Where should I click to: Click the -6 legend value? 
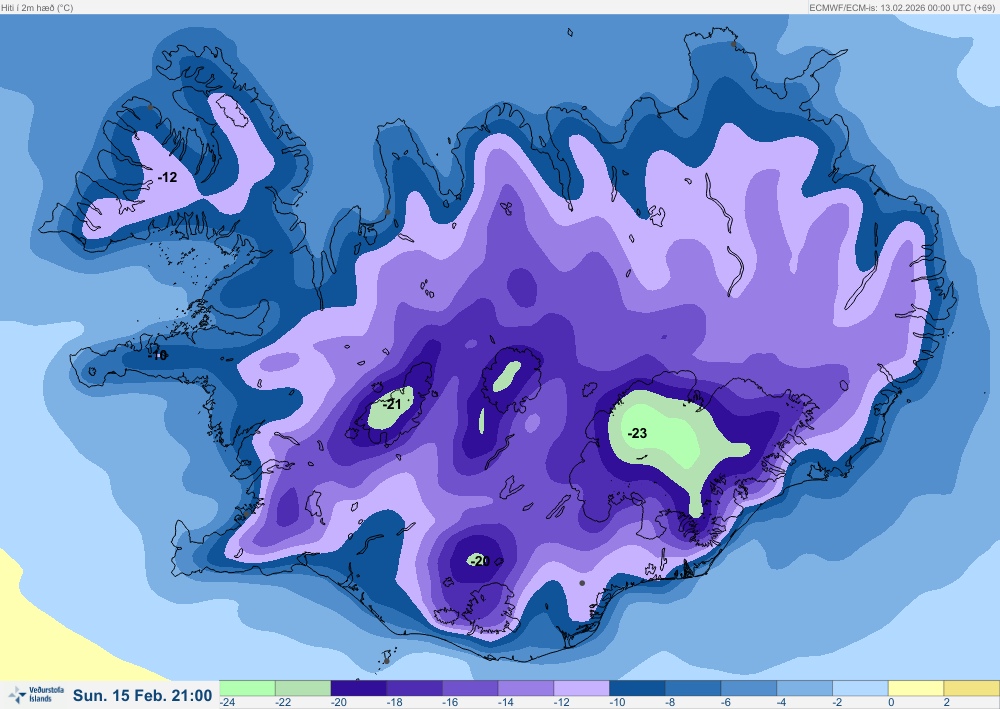[726, 703]
